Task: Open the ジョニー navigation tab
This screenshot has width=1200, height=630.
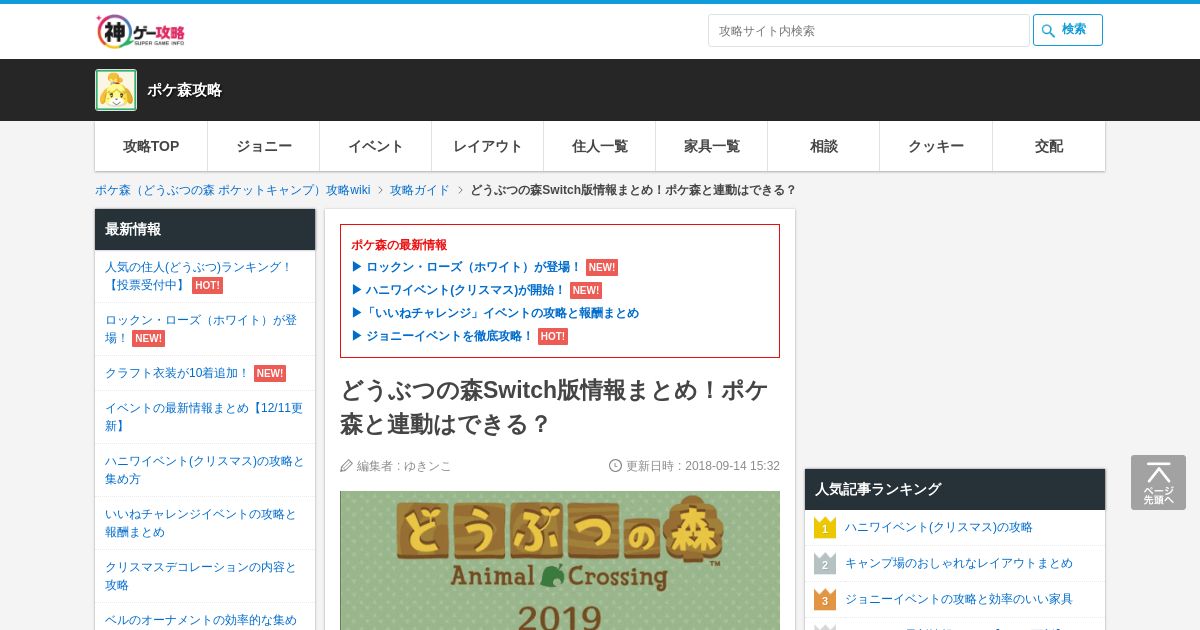Action: pyautogui.click(x=264, y=146)
